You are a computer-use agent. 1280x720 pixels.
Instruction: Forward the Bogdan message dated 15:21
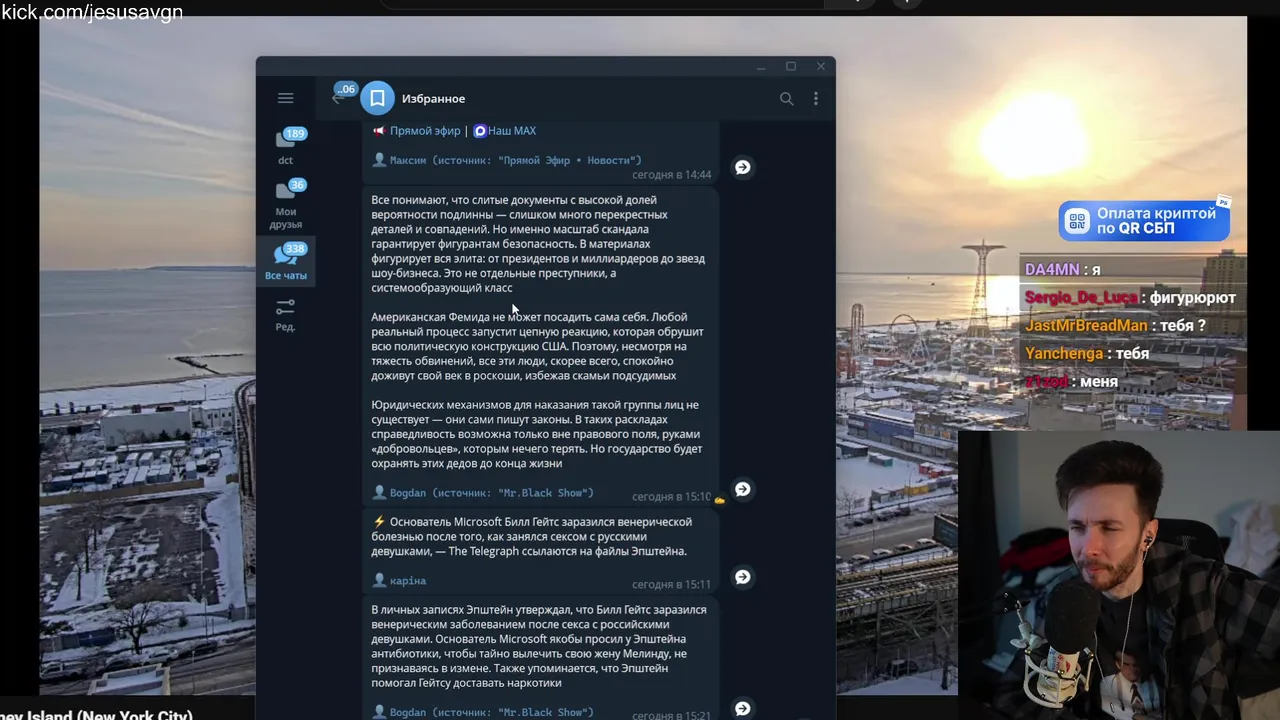(742, 708)
